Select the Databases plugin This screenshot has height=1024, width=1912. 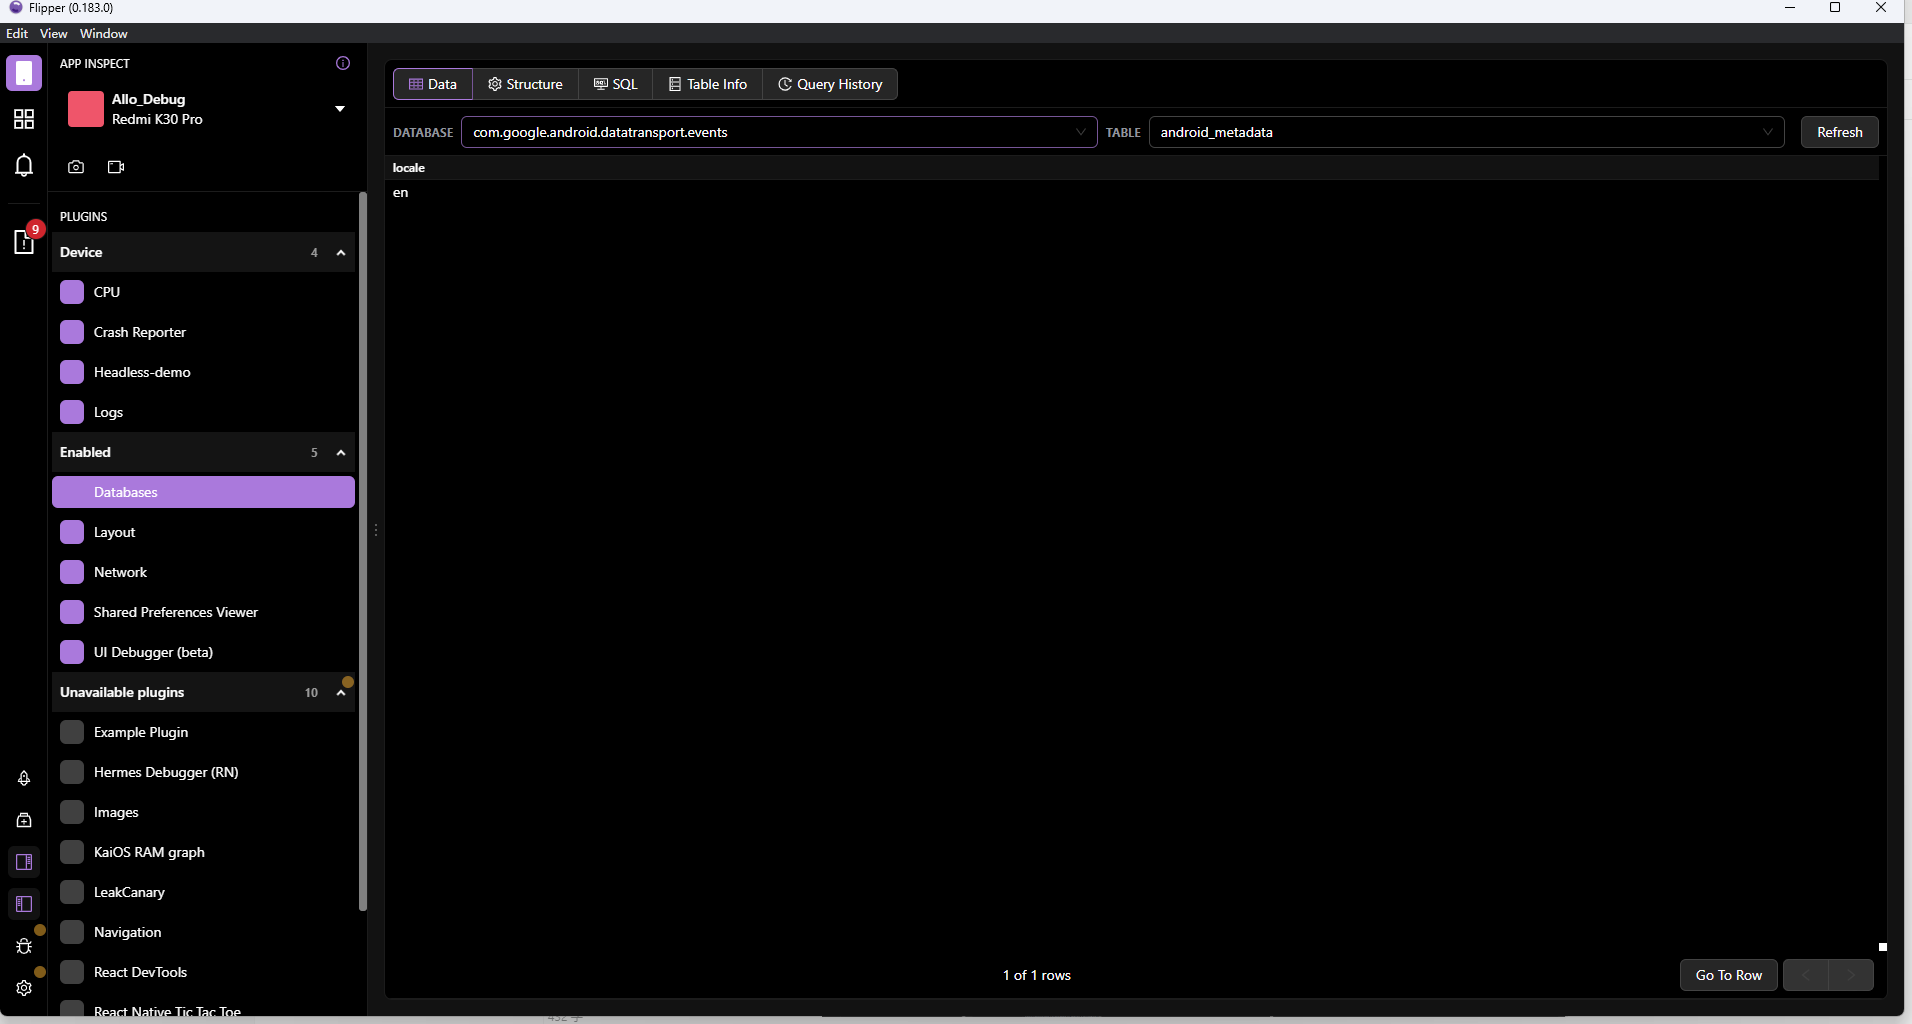(204, 492)
